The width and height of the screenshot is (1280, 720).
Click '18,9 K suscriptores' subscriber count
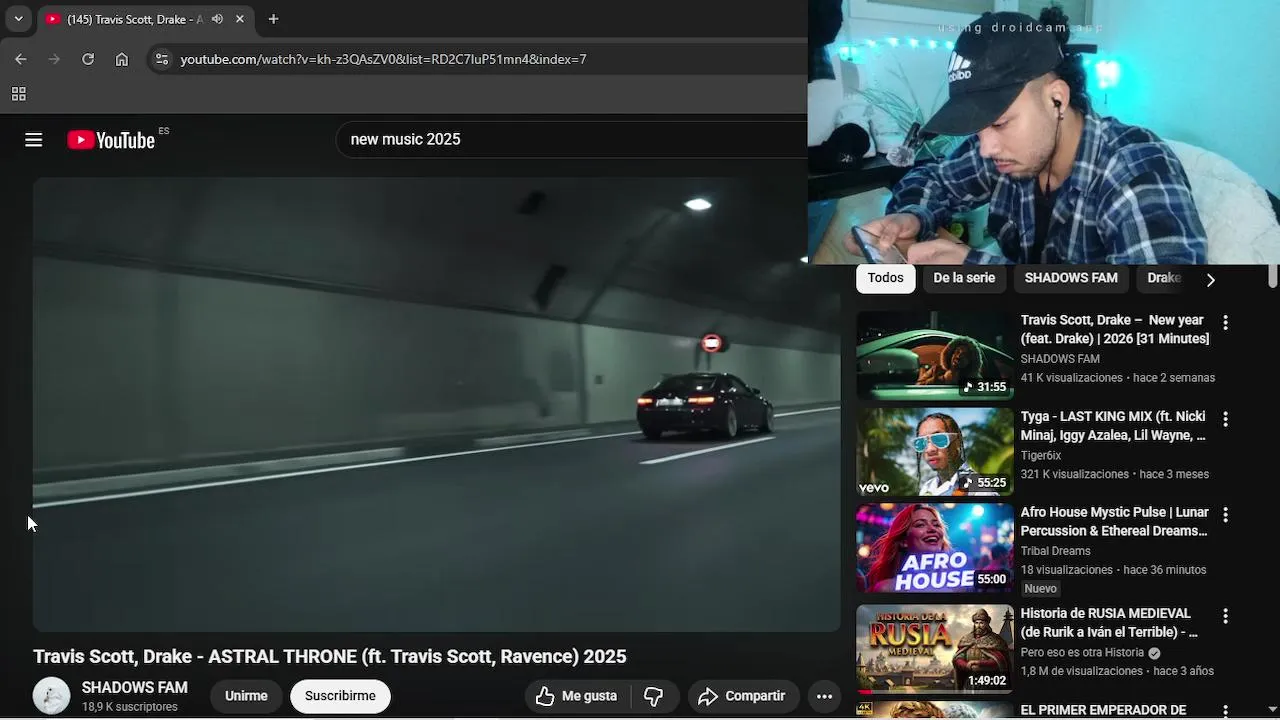click(x=130, y=707)
